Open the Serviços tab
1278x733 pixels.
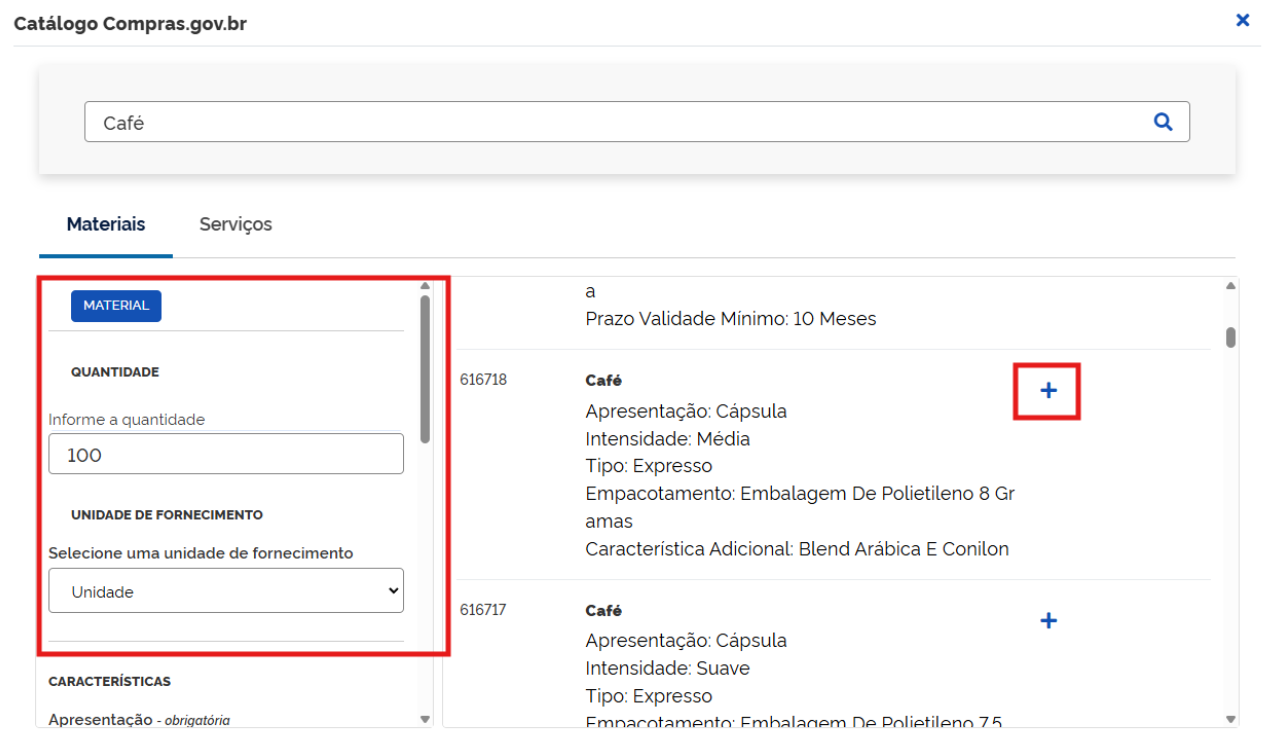click(x=235, y=225)
